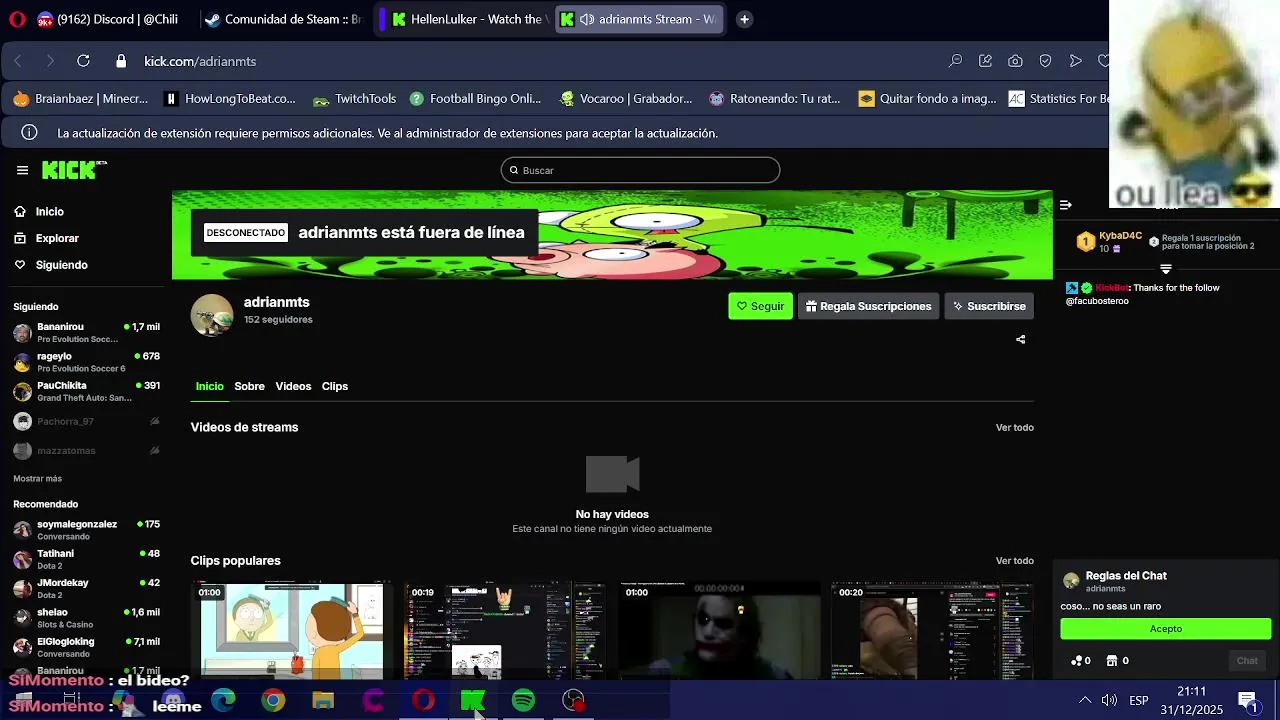Open offline Pachorra_97 channel
Image resolution: width=1280 pixels, height=720 pixels.
pos(86,422)
